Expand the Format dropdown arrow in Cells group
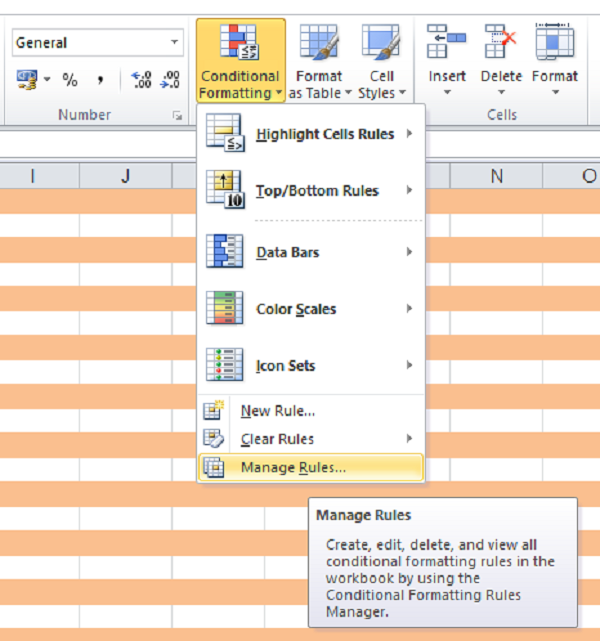 tap(555, 92)
